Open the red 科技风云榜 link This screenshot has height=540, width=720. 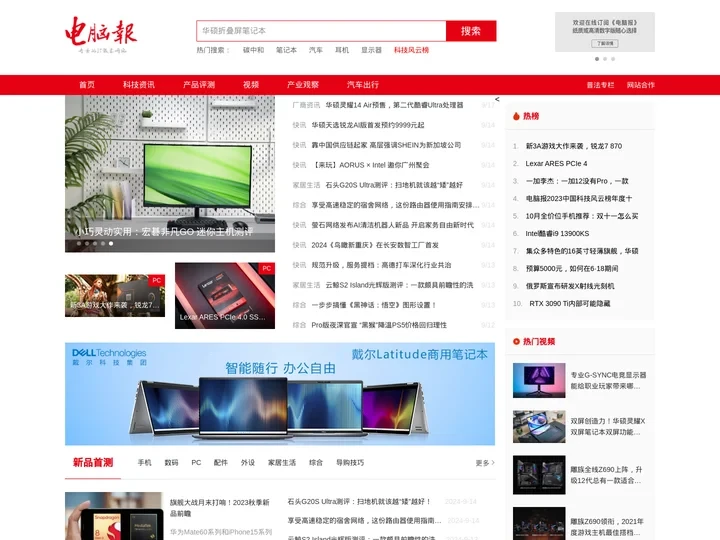411,50
